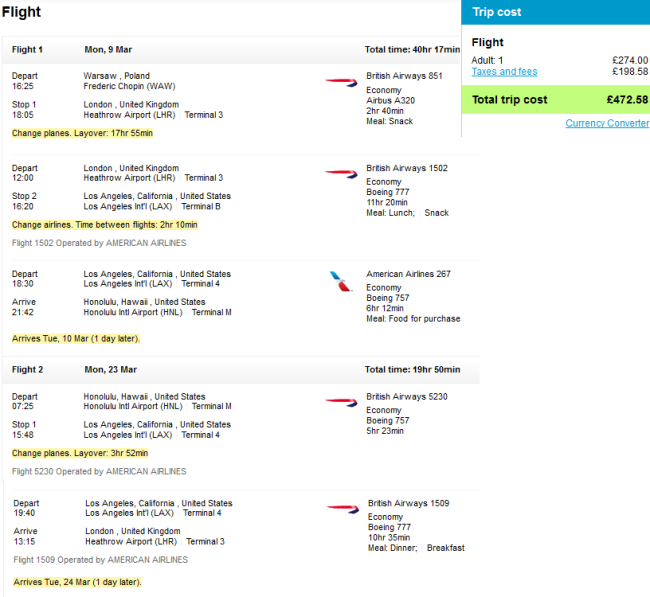
Task: Click the British Airways logo for flight 1502
Action: coord(341,174)
